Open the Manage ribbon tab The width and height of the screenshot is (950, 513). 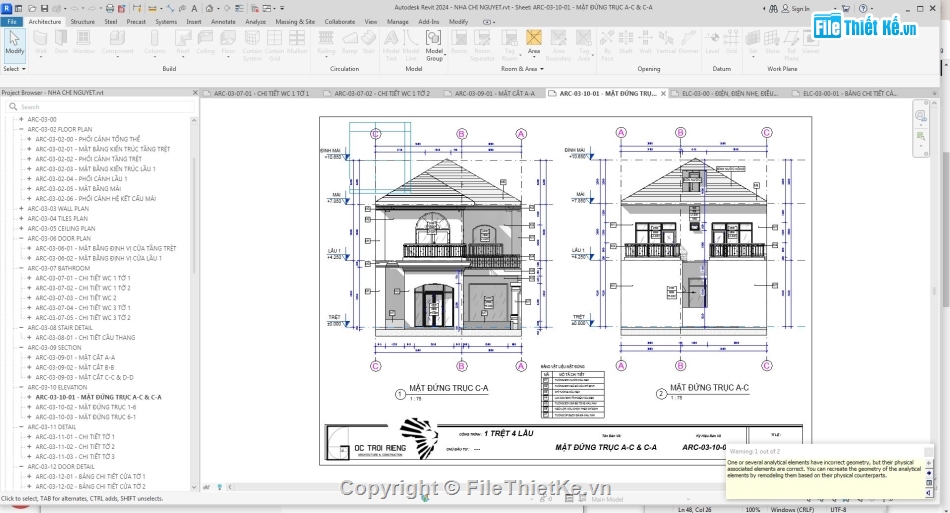click(x=397, y=21)
